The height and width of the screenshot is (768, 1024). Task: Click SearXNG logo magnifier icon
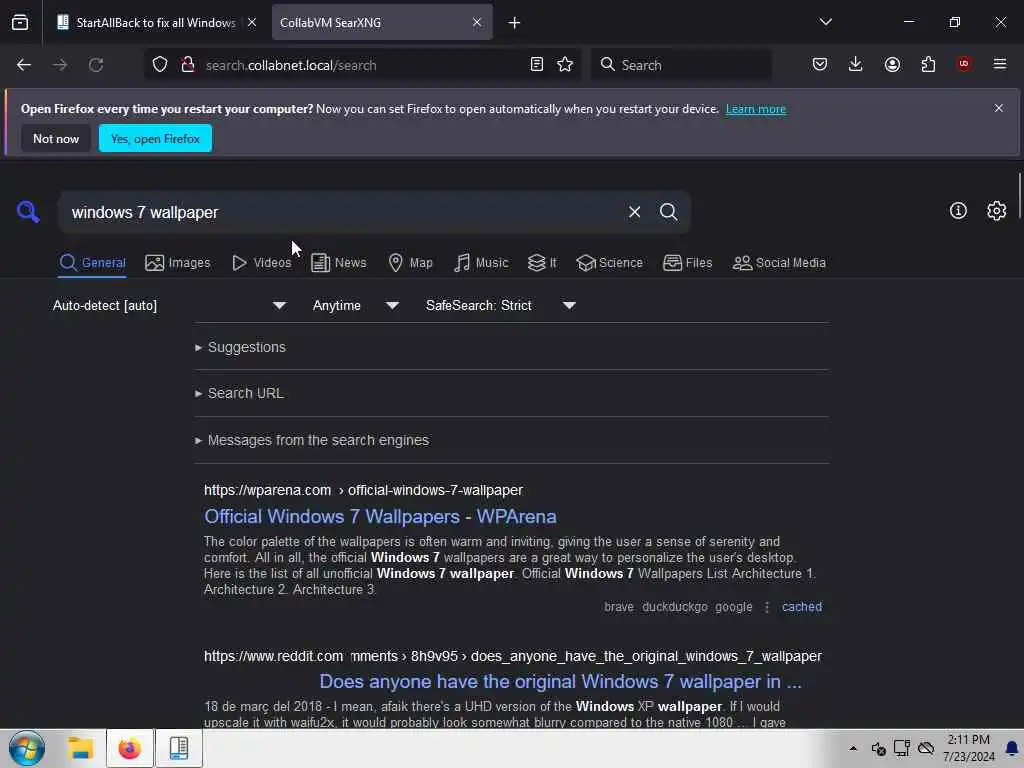28,212
